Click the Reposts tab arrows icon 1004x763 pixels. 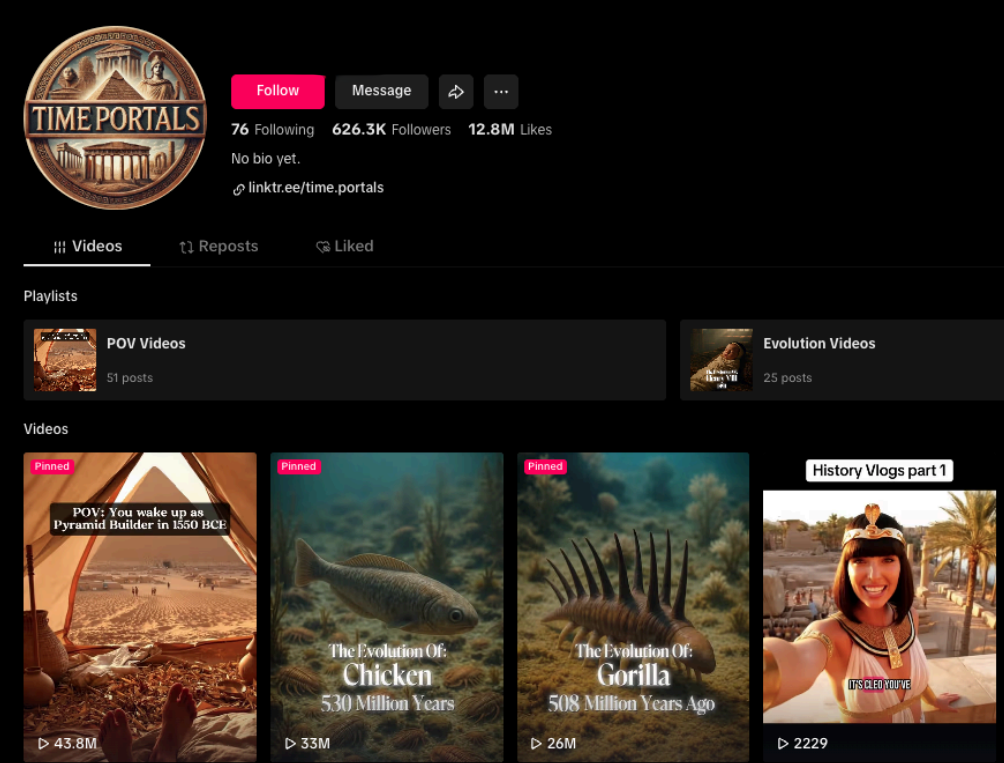(186, 247)
